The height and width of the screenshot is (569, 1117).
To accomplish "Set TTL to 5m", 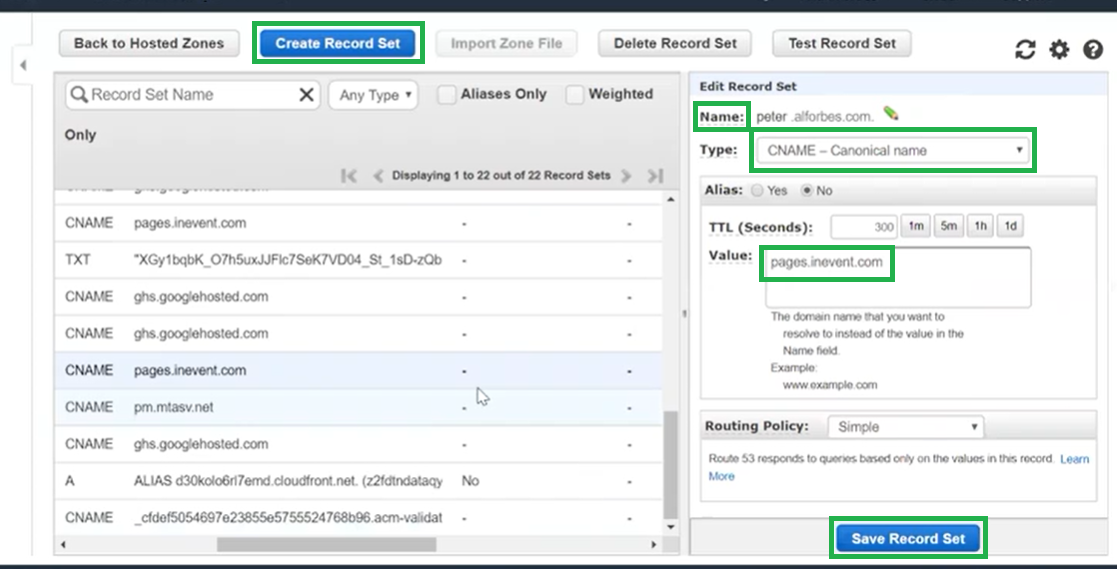I will 948,226.
